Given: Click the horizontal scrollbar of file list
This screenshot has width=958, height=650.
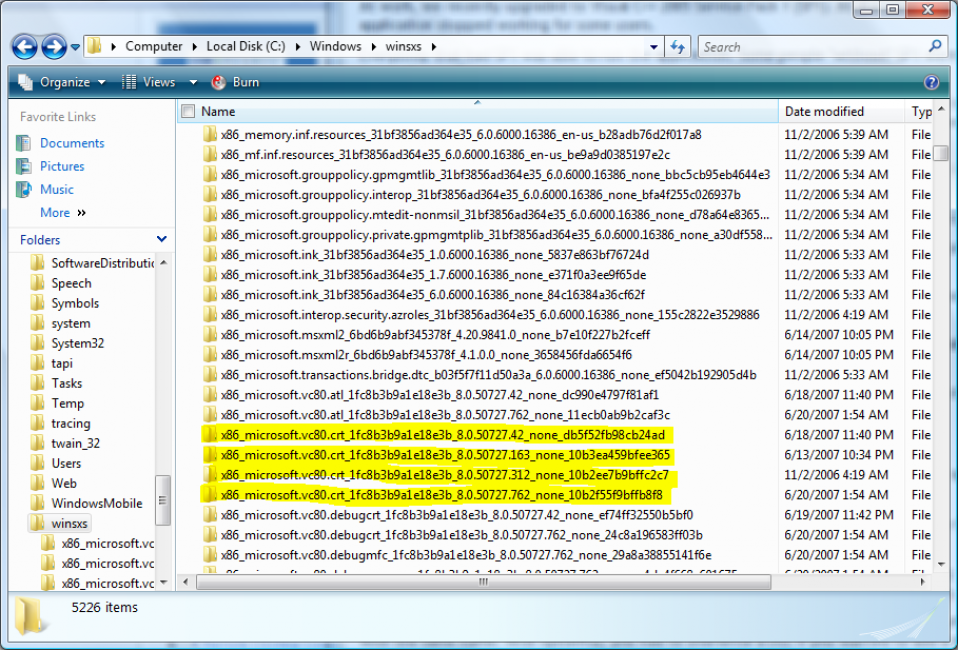Looking at the screenshot, I should [x=483, y=582].
